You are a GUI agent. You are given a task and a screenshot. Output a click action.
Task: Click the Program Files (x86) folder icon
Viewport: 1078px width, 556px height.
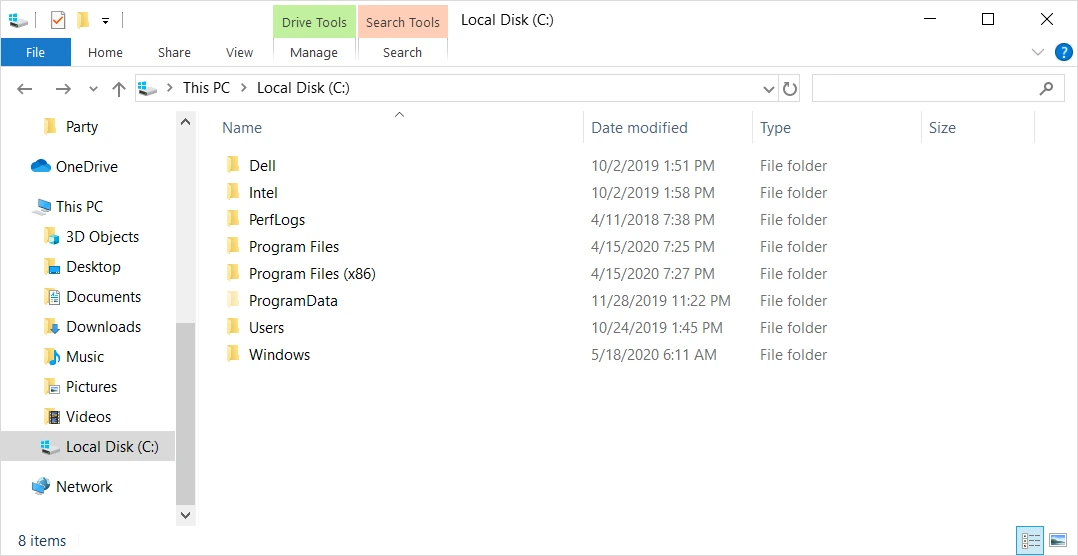(x=233, y=273)
